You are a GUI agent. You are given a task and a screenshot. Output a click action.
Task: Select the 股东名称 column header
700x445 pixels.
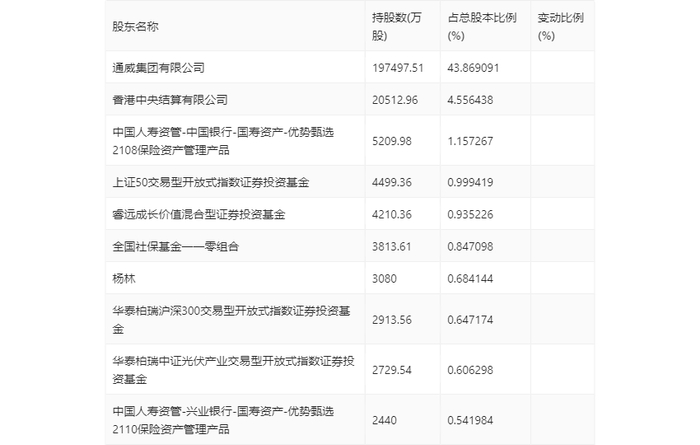point(135,27)
